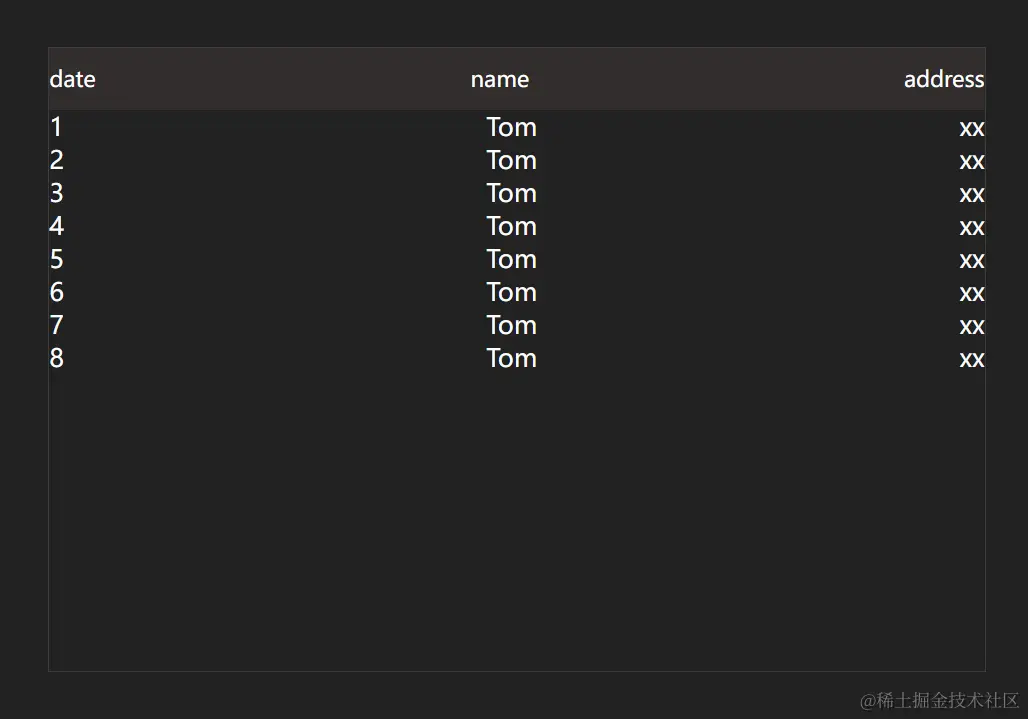Image resolution: width=1028 pixels, height=719 pixels.
Task: Click the Tom name in row 1
Action: point(511,127)
